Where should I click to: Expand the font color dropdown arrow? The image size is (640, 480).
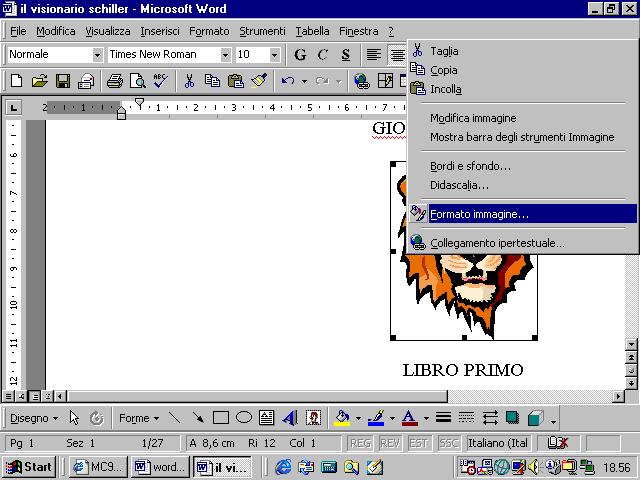[x=426, y=418]
